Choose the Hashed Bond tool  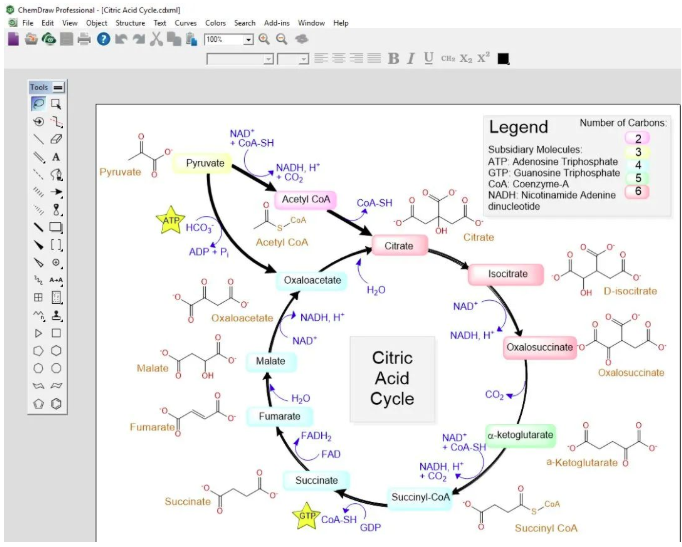click(x=38, y=192)
